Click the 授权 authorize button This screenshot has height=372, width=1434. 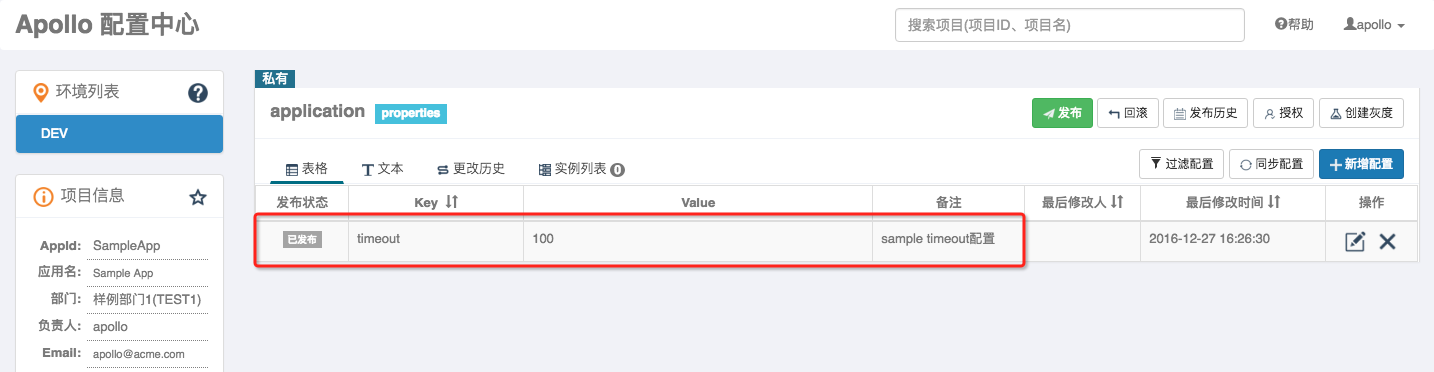coord(1284,113)
